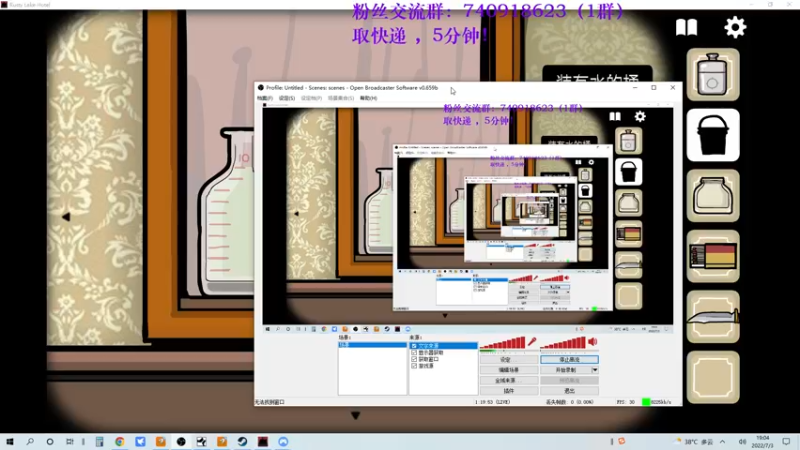The image size is (800, 450).
Task: Click the 插件 plugins button
Action: tap(509, 391)
